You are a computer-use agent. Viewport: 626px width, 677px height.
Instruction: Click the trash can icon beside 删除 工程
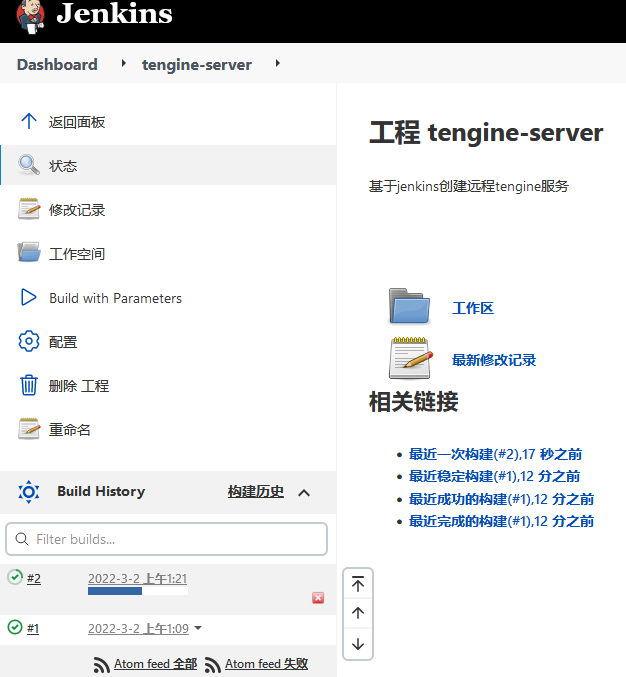click(29, 385)
